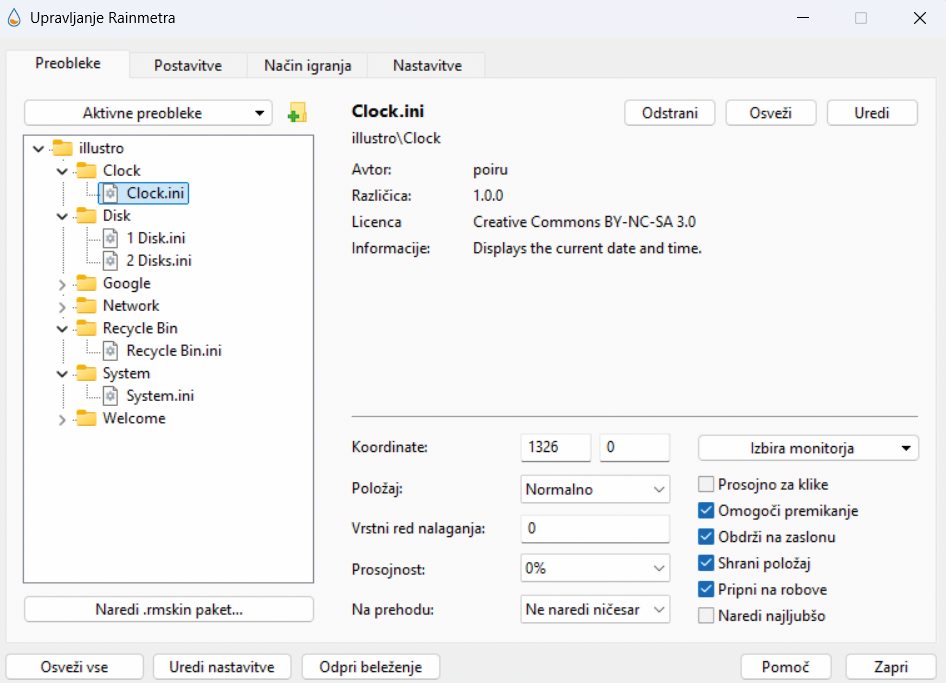Click the Pomoč button
The image size is (946, 683).
tap(786, 667)
